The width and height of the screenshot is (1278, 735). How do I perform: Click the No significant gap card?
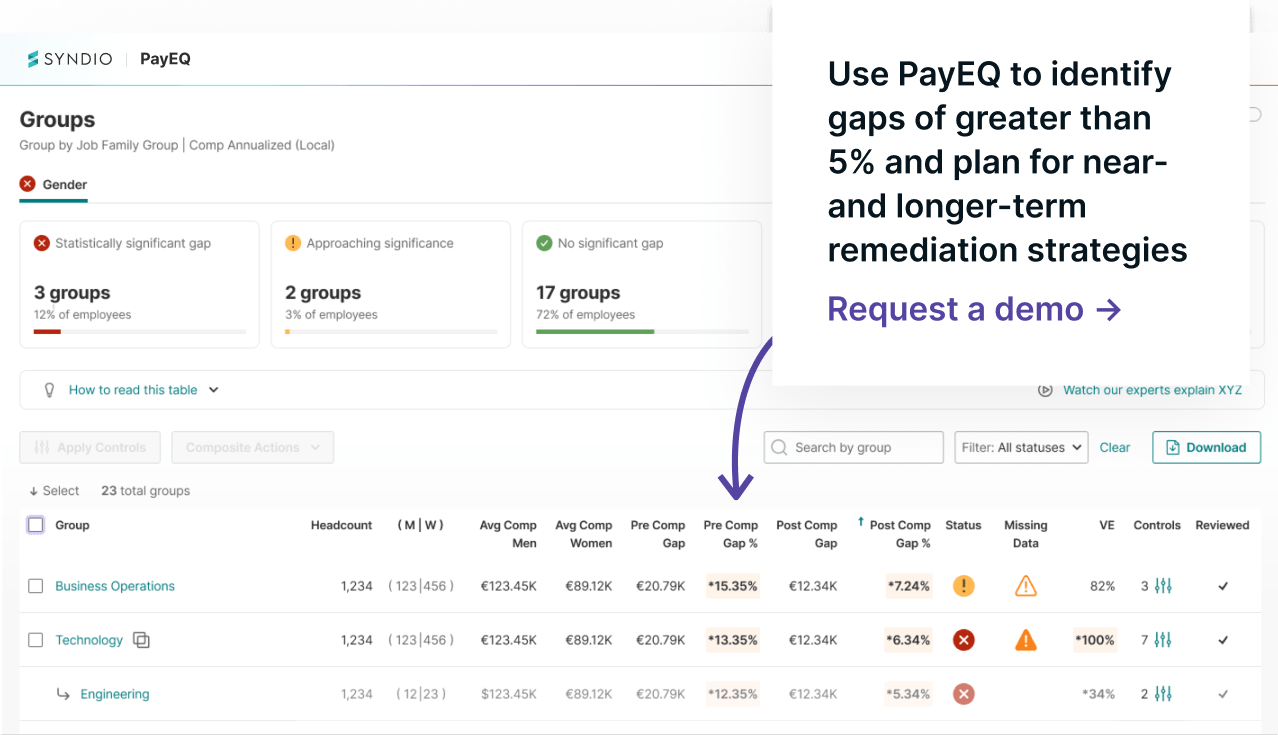[x=642, y=285]
